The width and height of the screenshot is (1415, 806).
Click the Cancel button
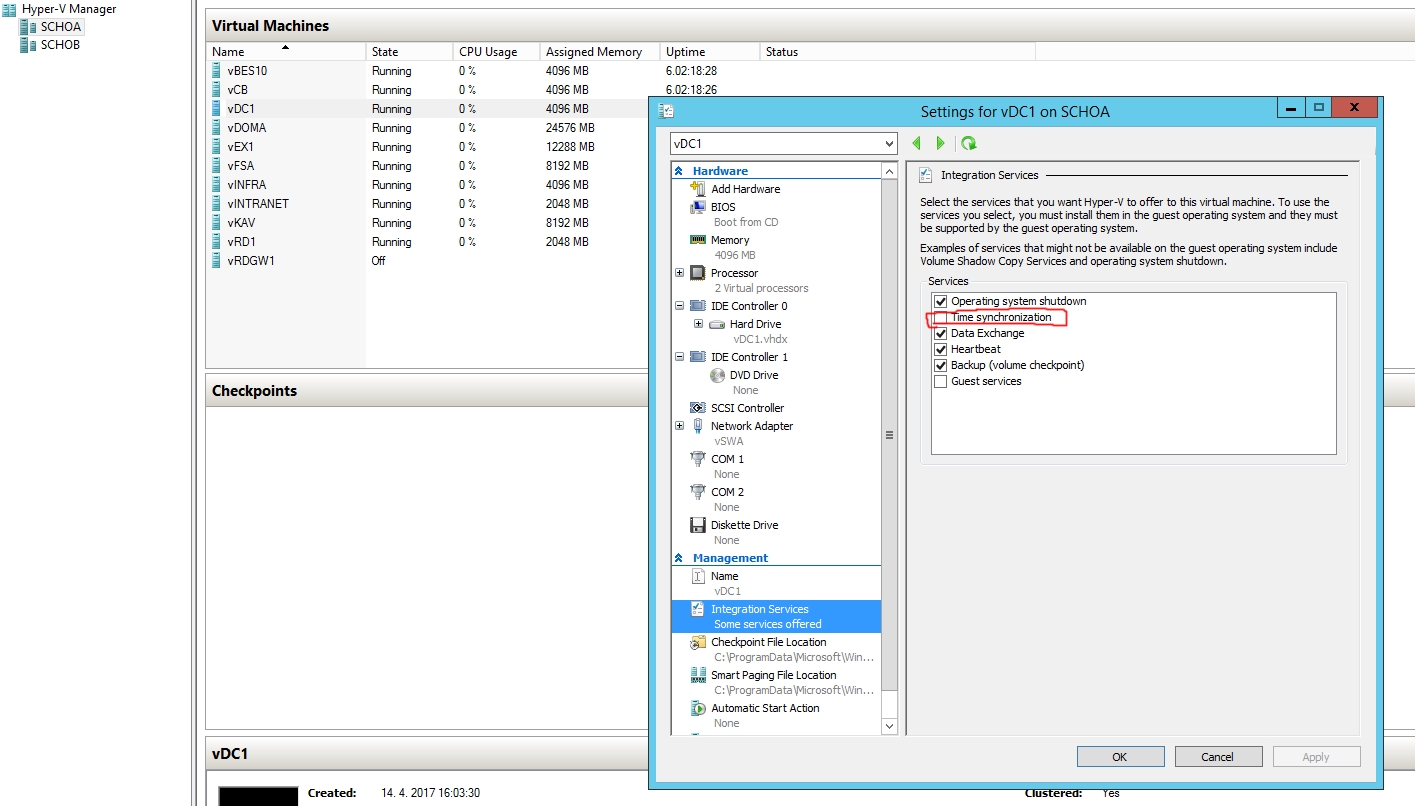click(1218, 757)
